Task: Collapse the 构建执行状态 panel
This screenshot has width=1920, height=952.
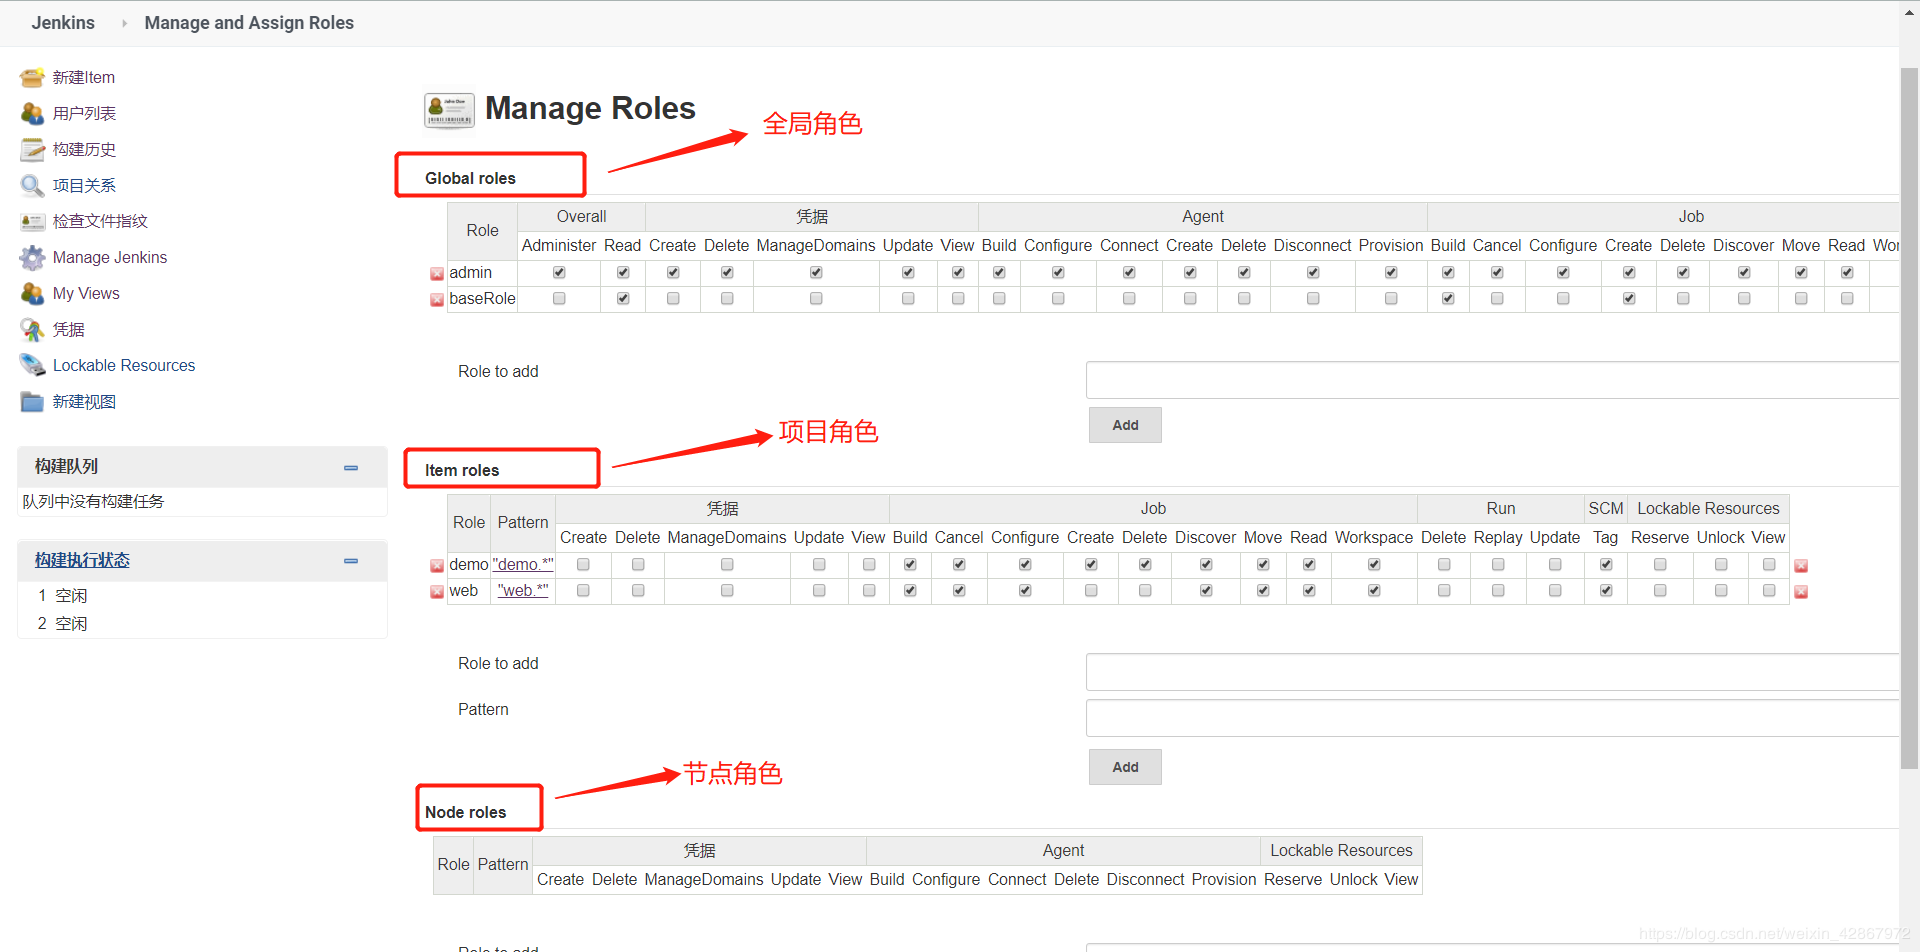Action: click(351, 562)
